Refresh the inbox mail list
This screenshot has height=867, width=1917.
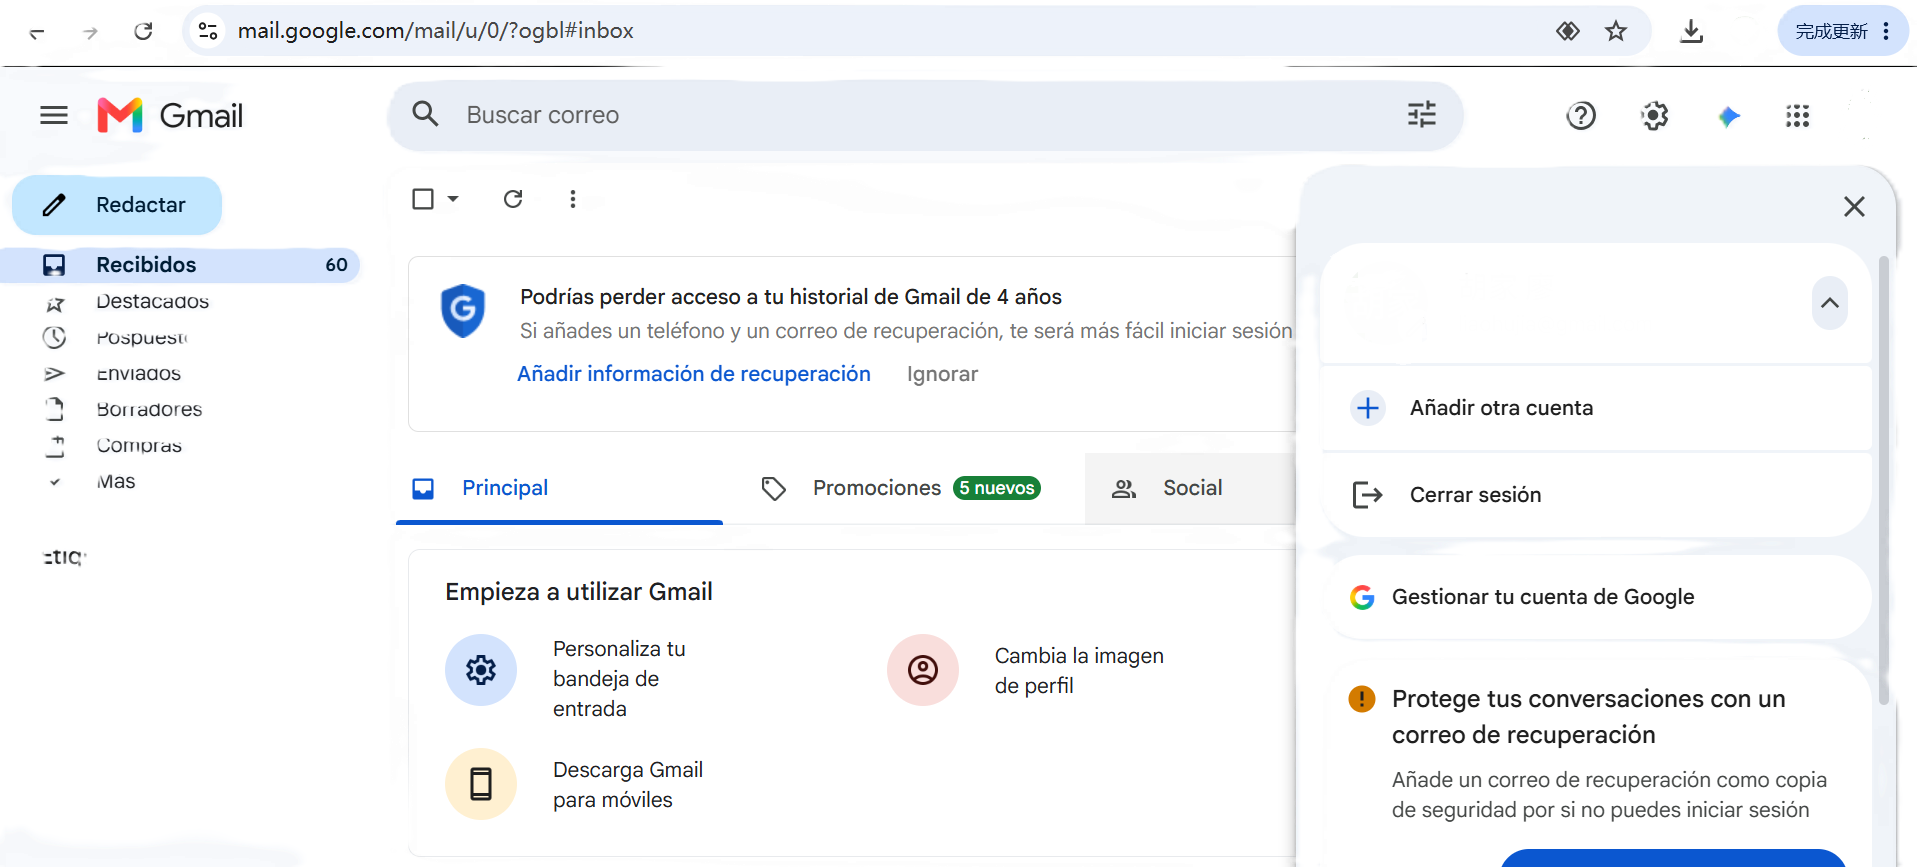513,199
